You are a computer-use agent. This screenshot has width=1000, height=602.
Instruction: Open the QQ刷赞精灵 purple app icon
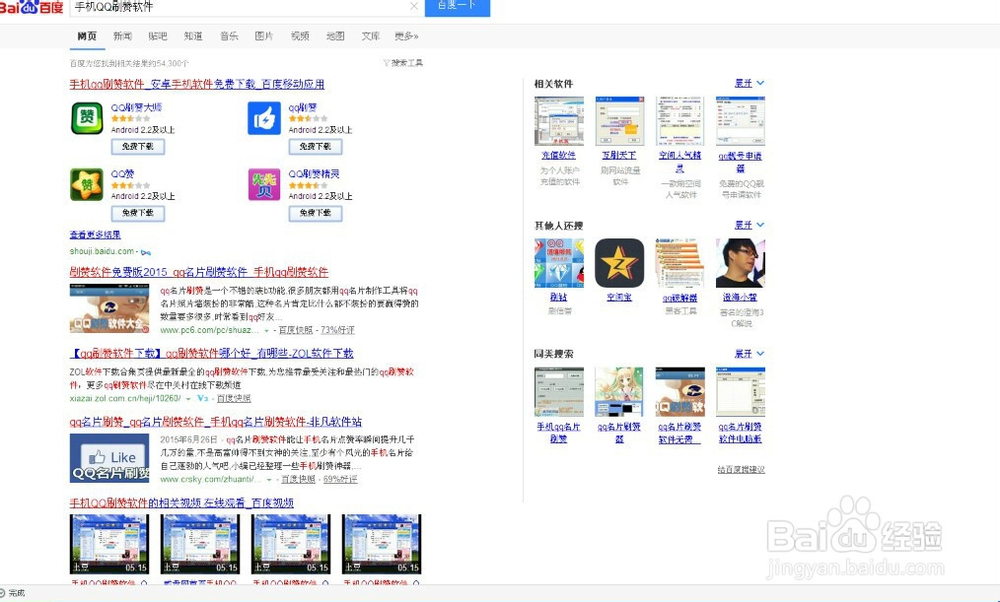[264, 184]
